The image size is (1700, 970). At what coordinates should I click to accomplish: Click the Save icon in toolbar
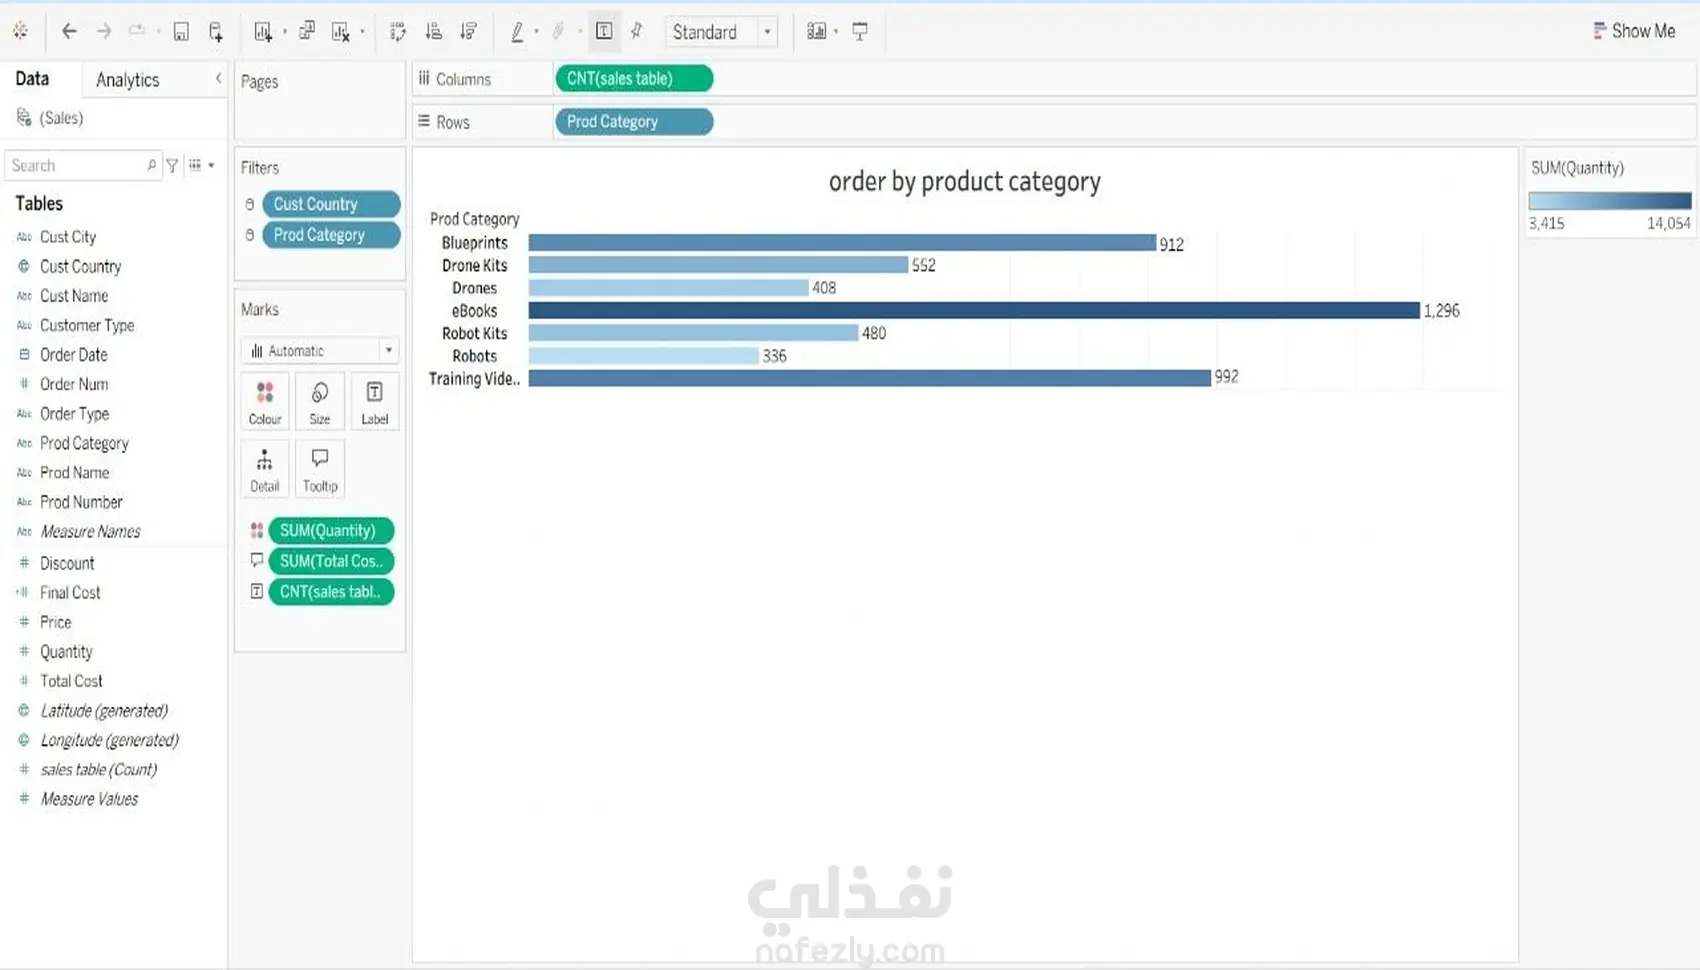pos(181,32)
